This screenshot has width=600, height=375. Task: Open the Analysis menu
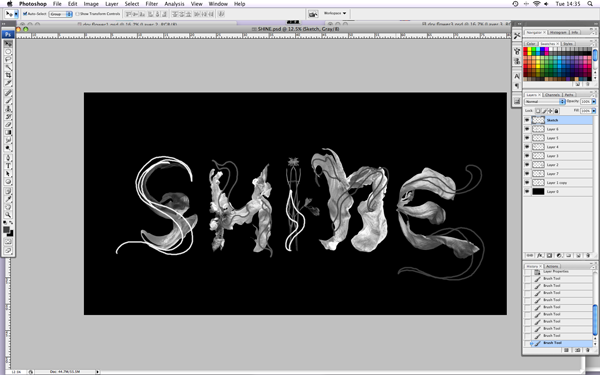click(174, 4)
